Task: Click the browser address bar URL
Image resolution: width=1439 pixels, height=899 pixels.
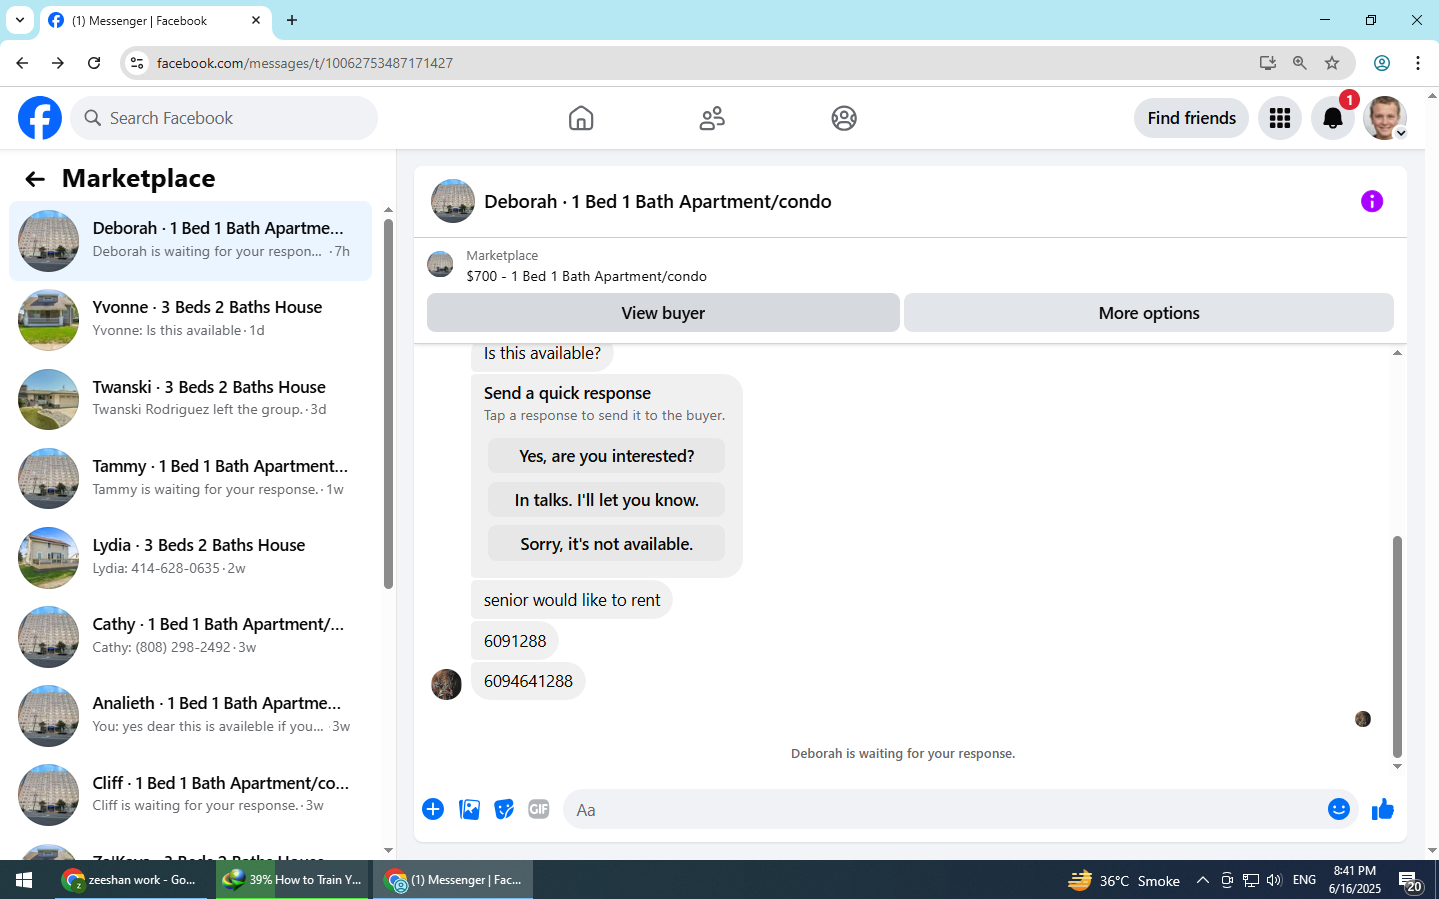Action: click(x=304, y=63)
